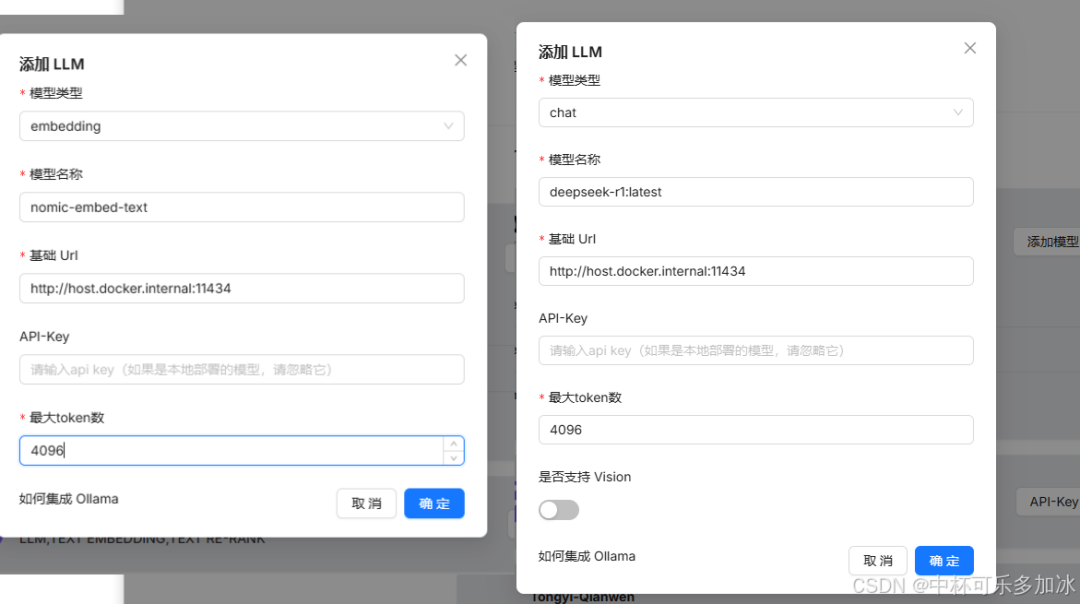This screenshot has width=1080, height=604.
Task: Open 如何集成 Ollama link in the embedding dialog
Action: (x=68, y=498)
